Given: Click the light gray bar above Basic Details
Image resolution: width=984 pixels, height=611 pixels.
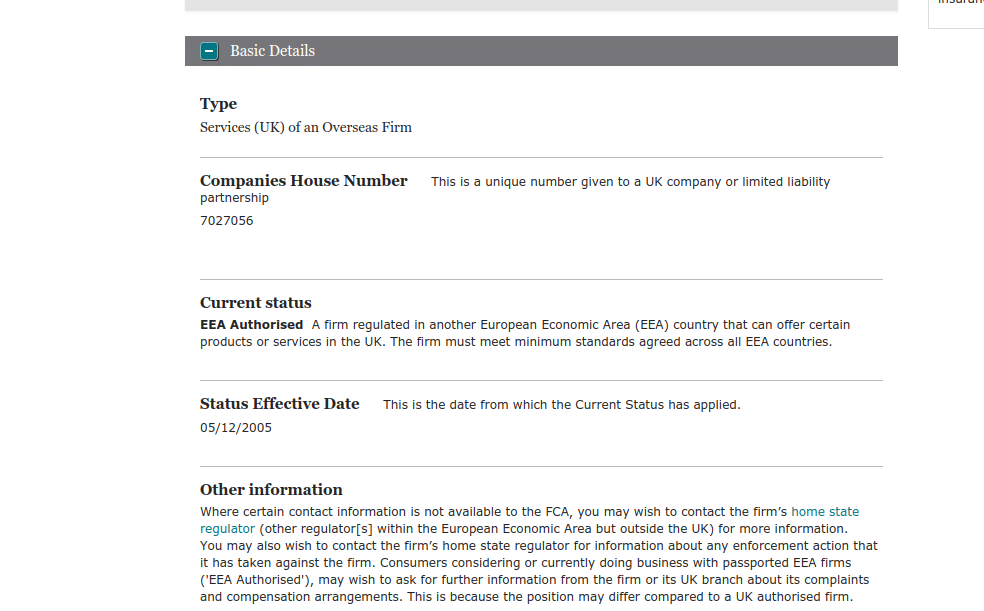Looking at the screenshot, I should (540, 5).
